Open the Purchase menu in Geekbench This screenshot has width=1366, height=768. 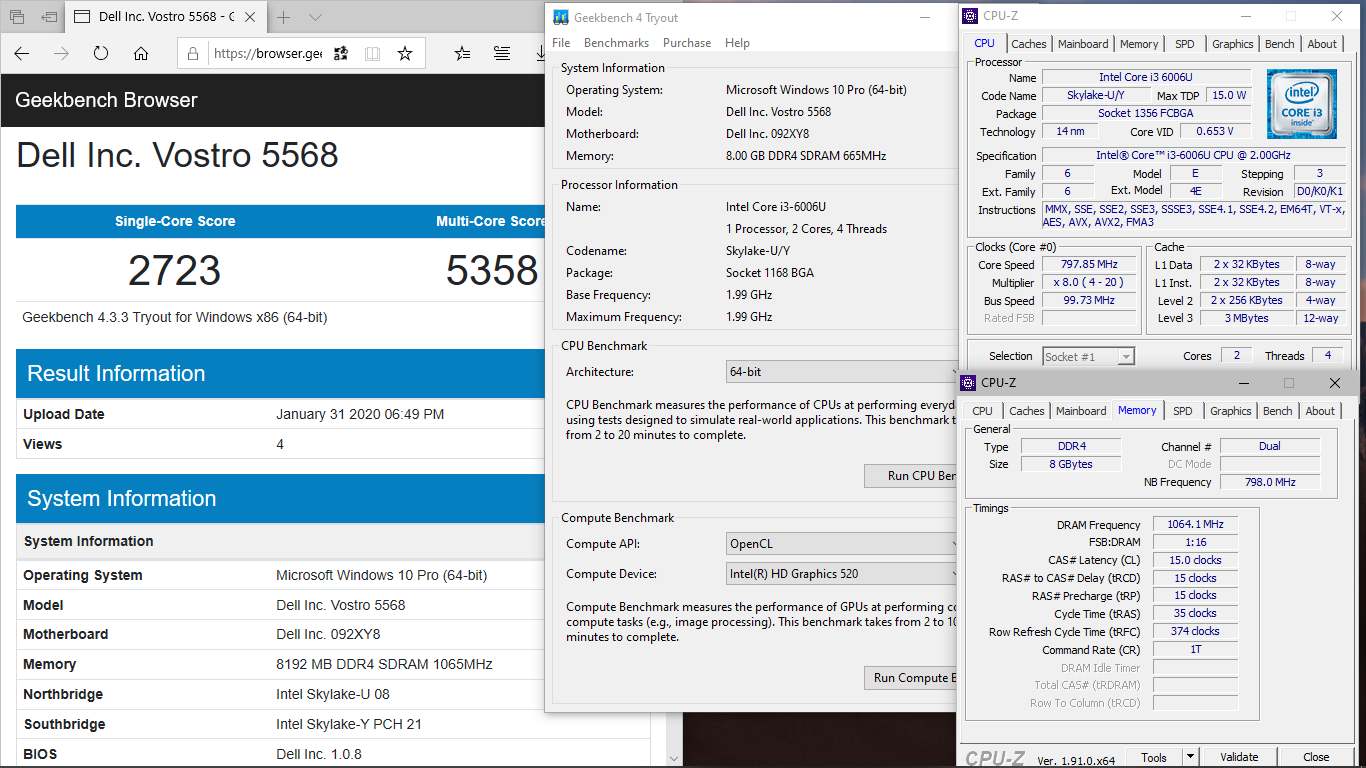687,43
